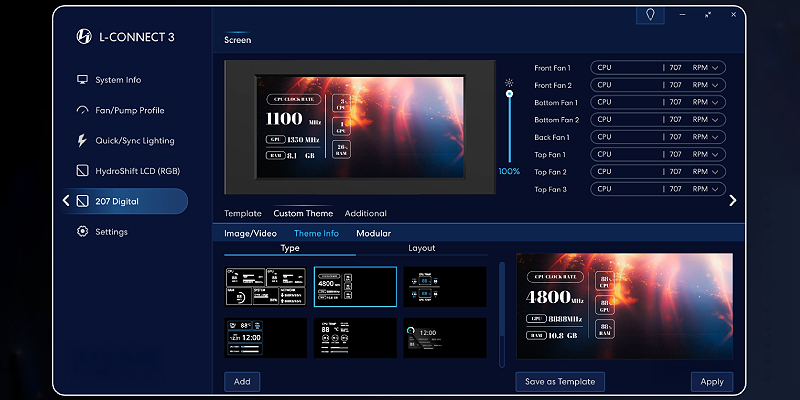Screen dimensions: 800x400
Task: Select the first theme type thumbnail
Action: pyautogui.click(x=267, y=286)
